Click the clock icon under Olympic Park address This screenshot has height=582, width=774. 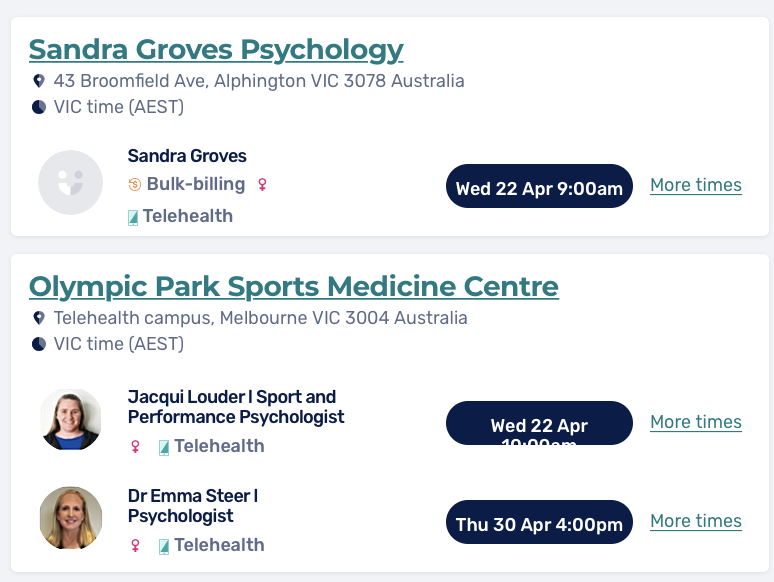tap(39, 344)
